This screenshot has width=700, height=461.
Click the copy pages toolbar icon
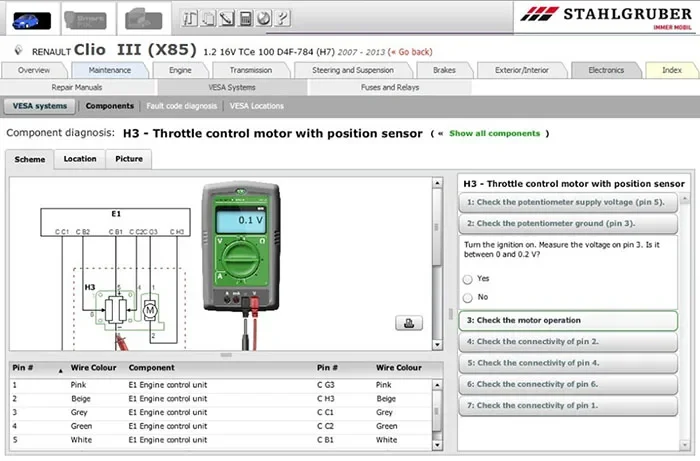coord(208,18)
